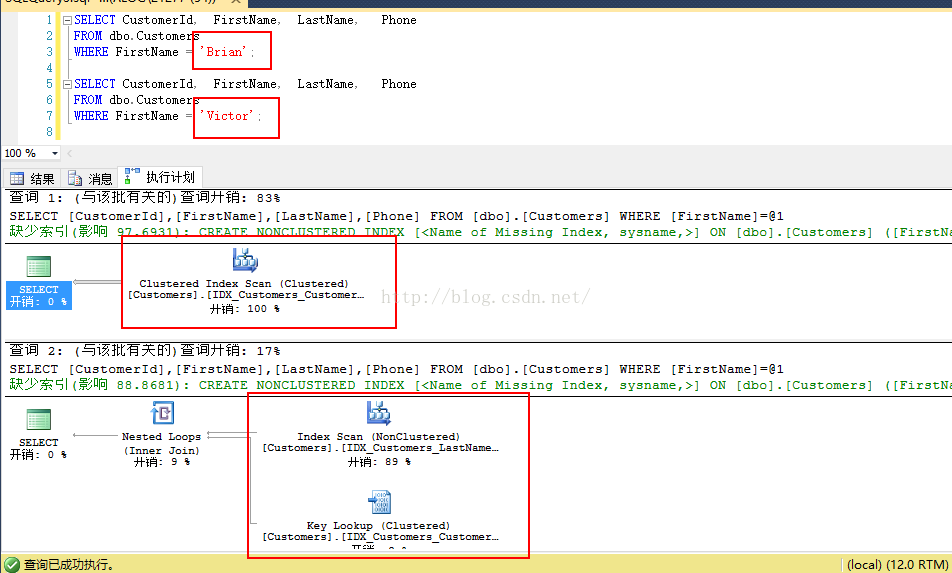
Task: Click the Clustered Index Scan cost 100 % label
Action: pos(245,308)
